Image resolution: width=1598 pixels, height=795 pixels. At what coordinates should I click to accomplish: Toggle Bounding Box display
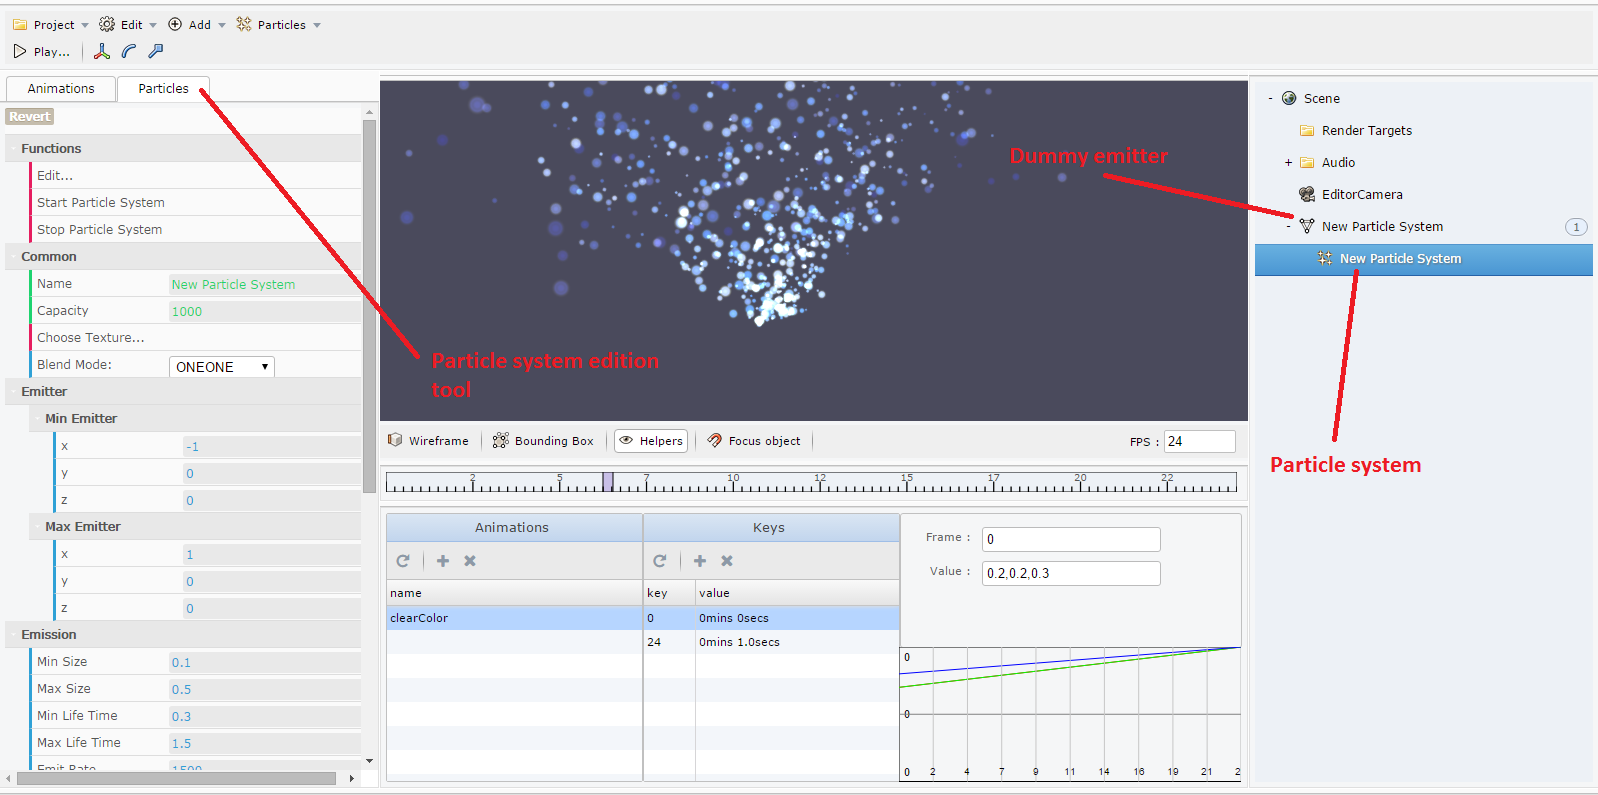point(543,441)
